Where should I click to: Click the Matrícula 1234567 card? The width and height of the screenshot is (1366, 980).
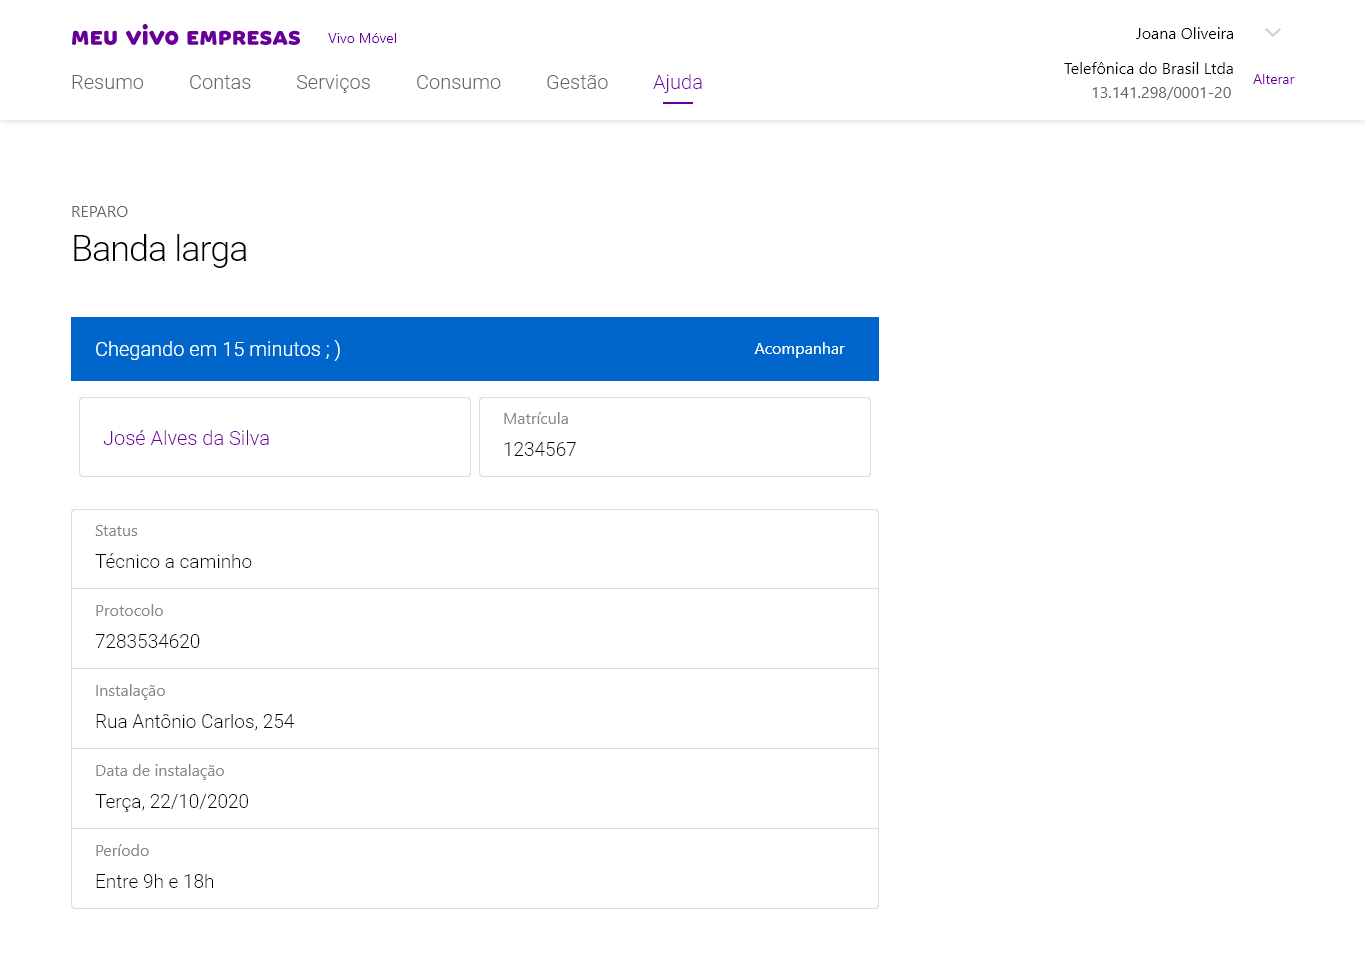click(x=674, y=437)
